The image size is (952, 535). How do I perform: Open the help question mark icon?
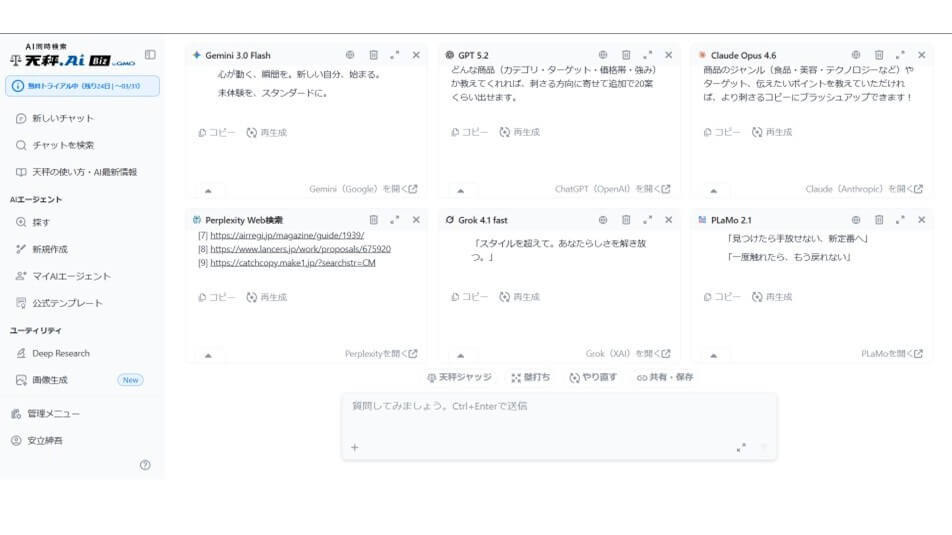pyautogui.click(x=145, y=465)
